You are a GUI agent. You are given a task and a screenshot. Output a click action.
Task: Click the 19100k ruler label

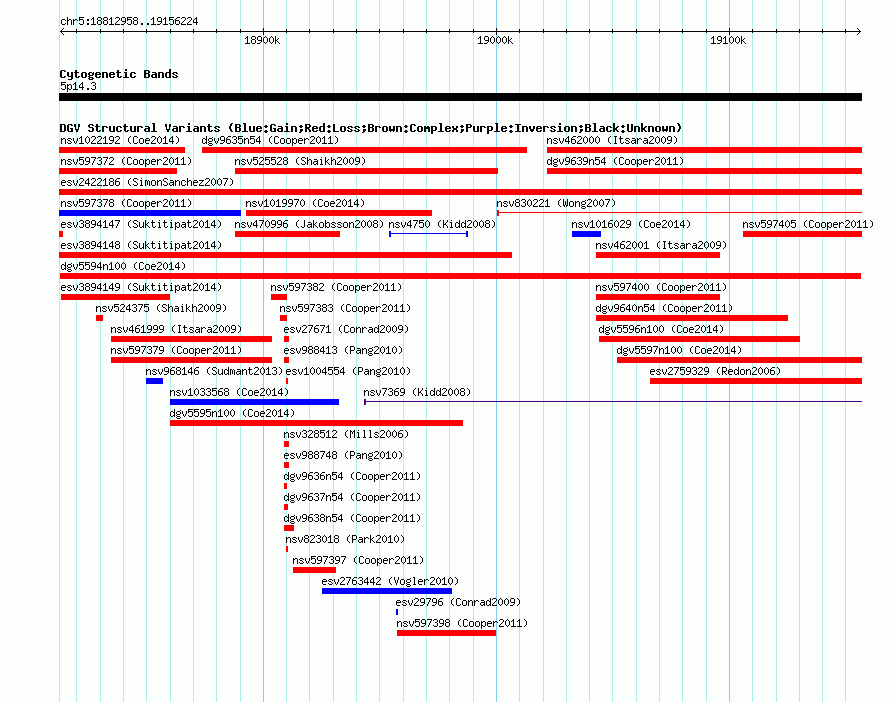point(728,40)
